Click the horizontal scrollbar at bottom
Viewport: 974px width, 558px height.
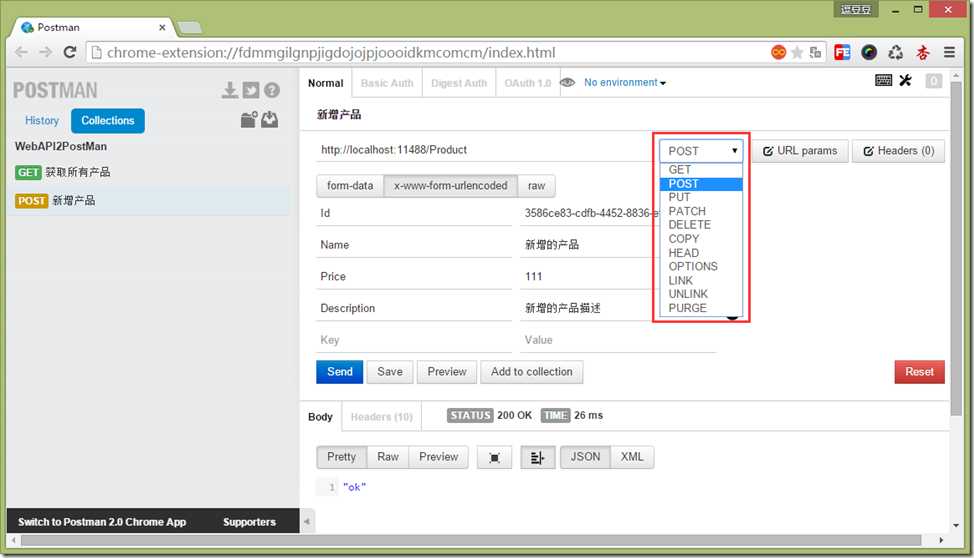(x=471, y=541)
